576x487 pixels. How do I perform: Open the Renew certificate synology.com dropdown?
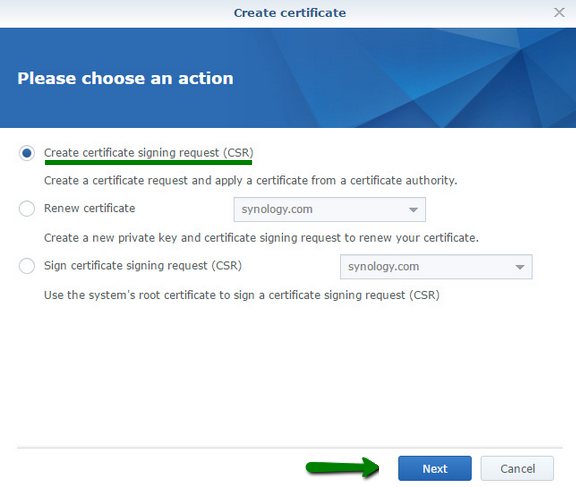pyautogui.click(x=330, y=209)
